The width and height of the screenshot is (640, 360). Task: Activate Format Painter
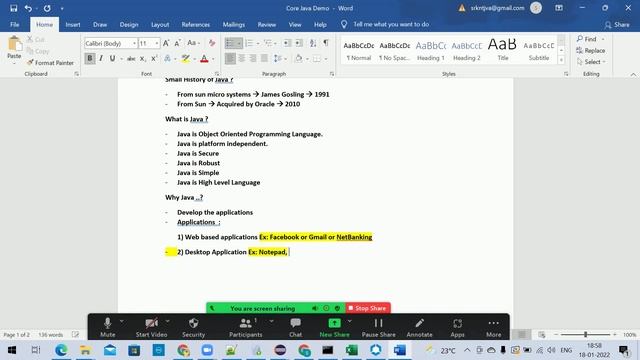point(50,62)
